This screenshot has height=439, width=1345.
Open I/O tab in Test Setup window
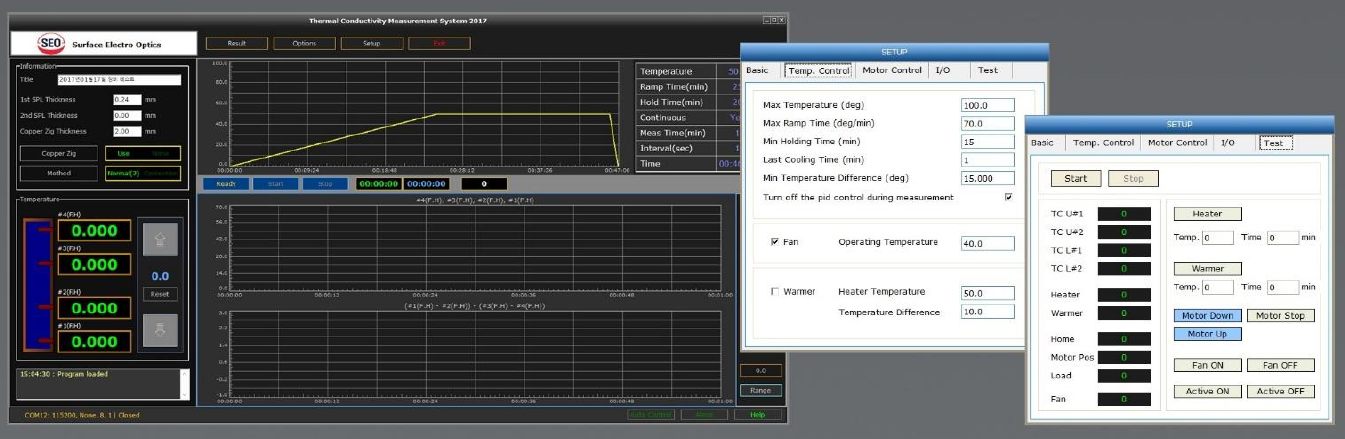(x=1229, y=143)
